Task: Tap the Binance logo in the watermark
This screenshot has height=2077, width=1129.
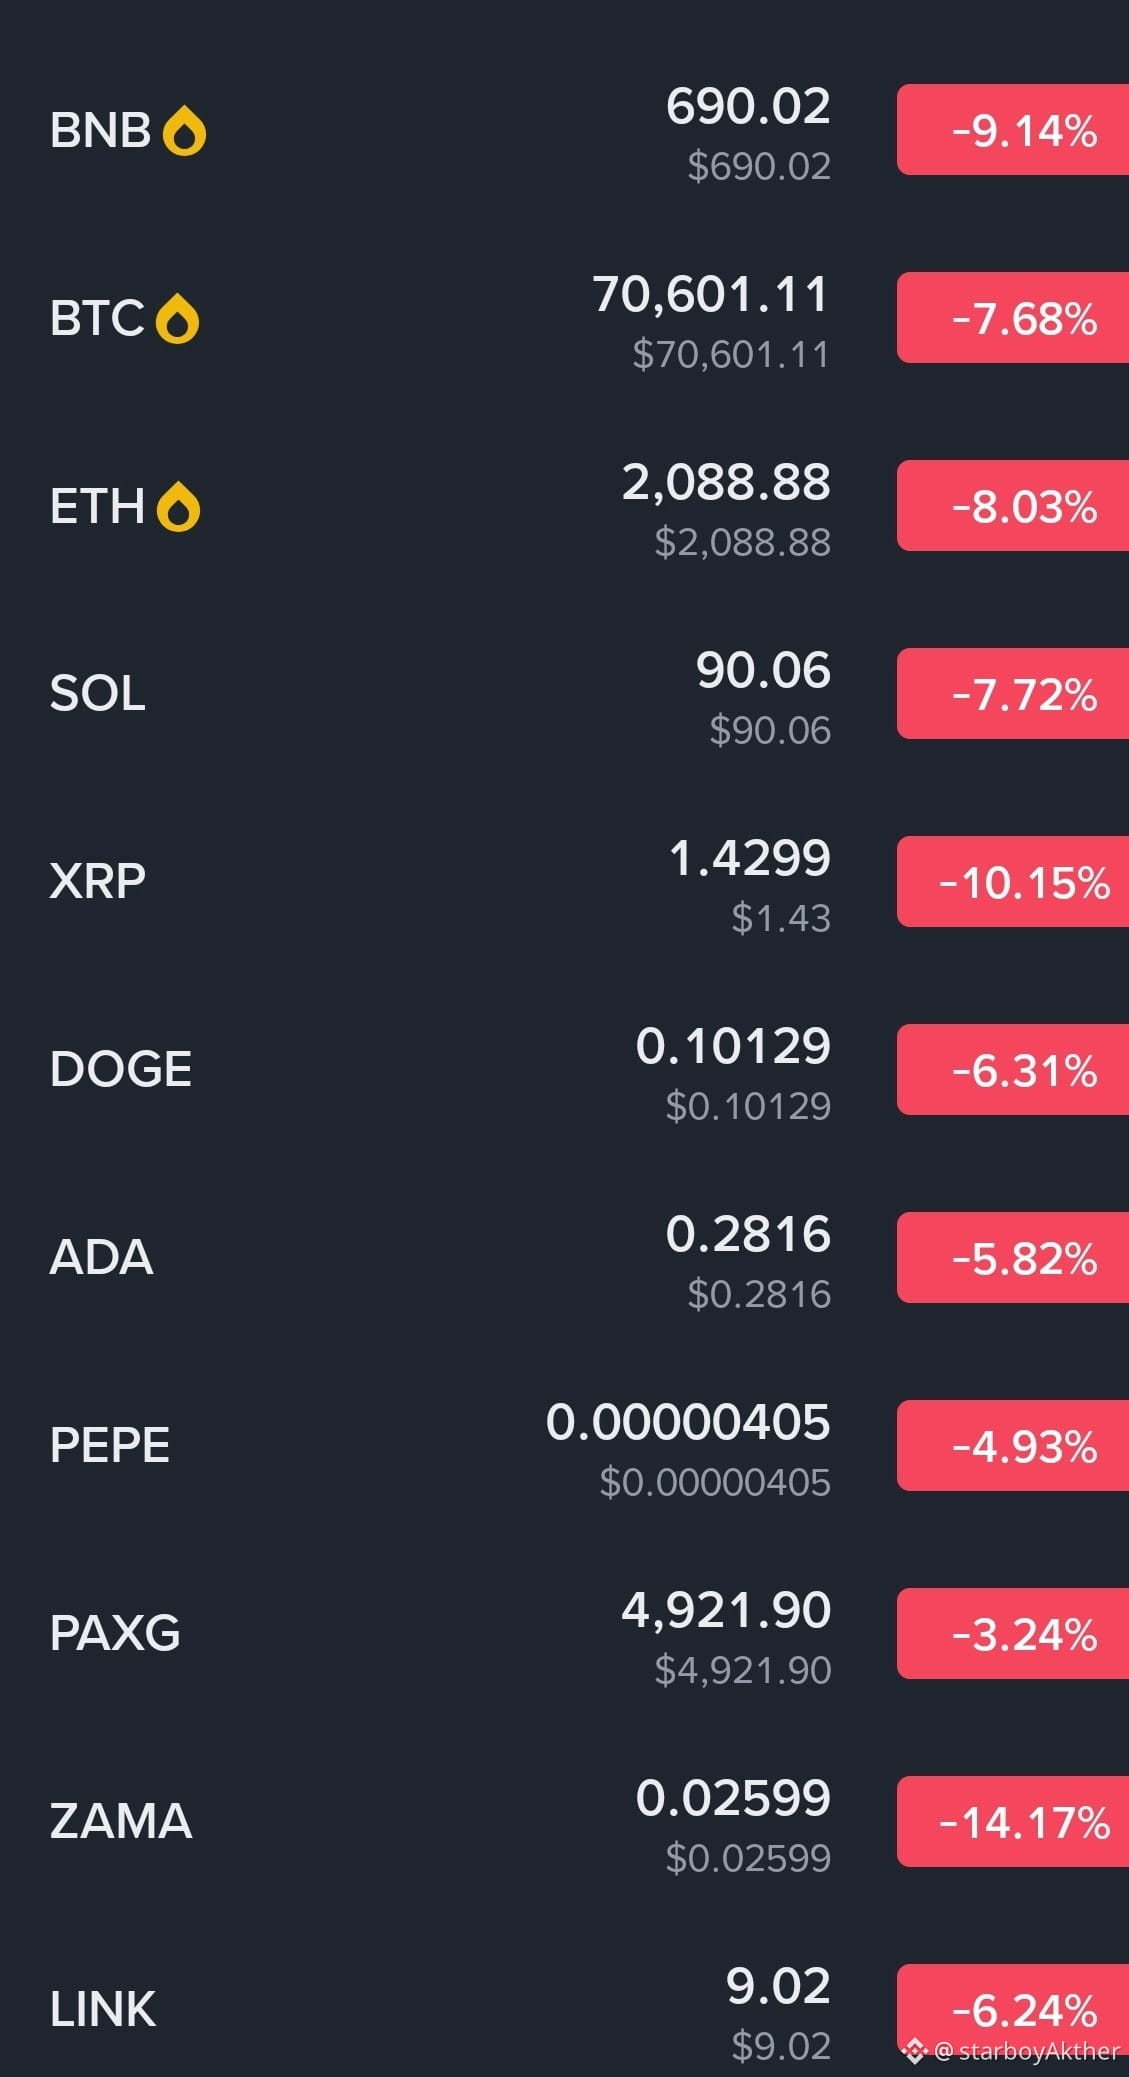Action: (914, 2052)
